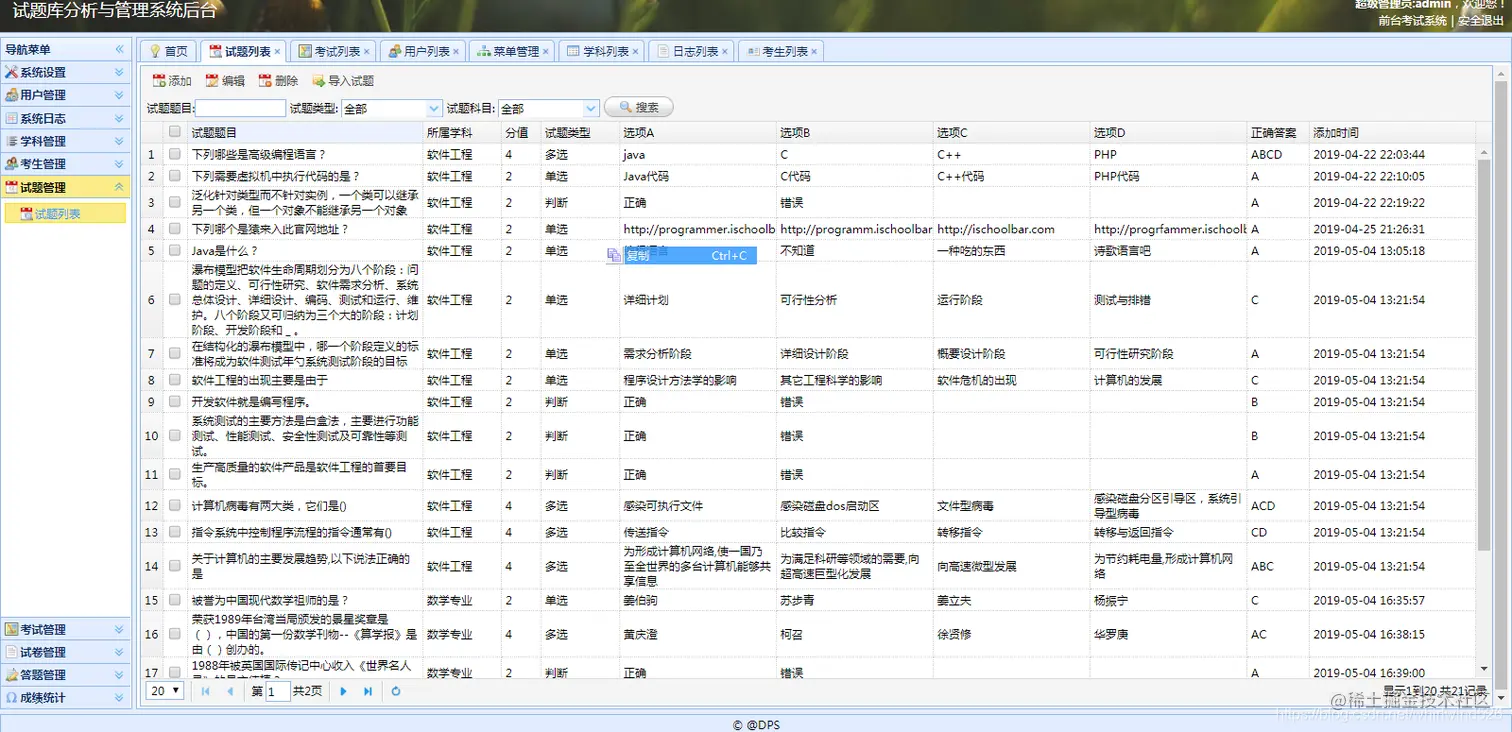The height and width of the screenshot is (732, 1512).
Task: Go to the previous page
Action: [x=230, y=691]
